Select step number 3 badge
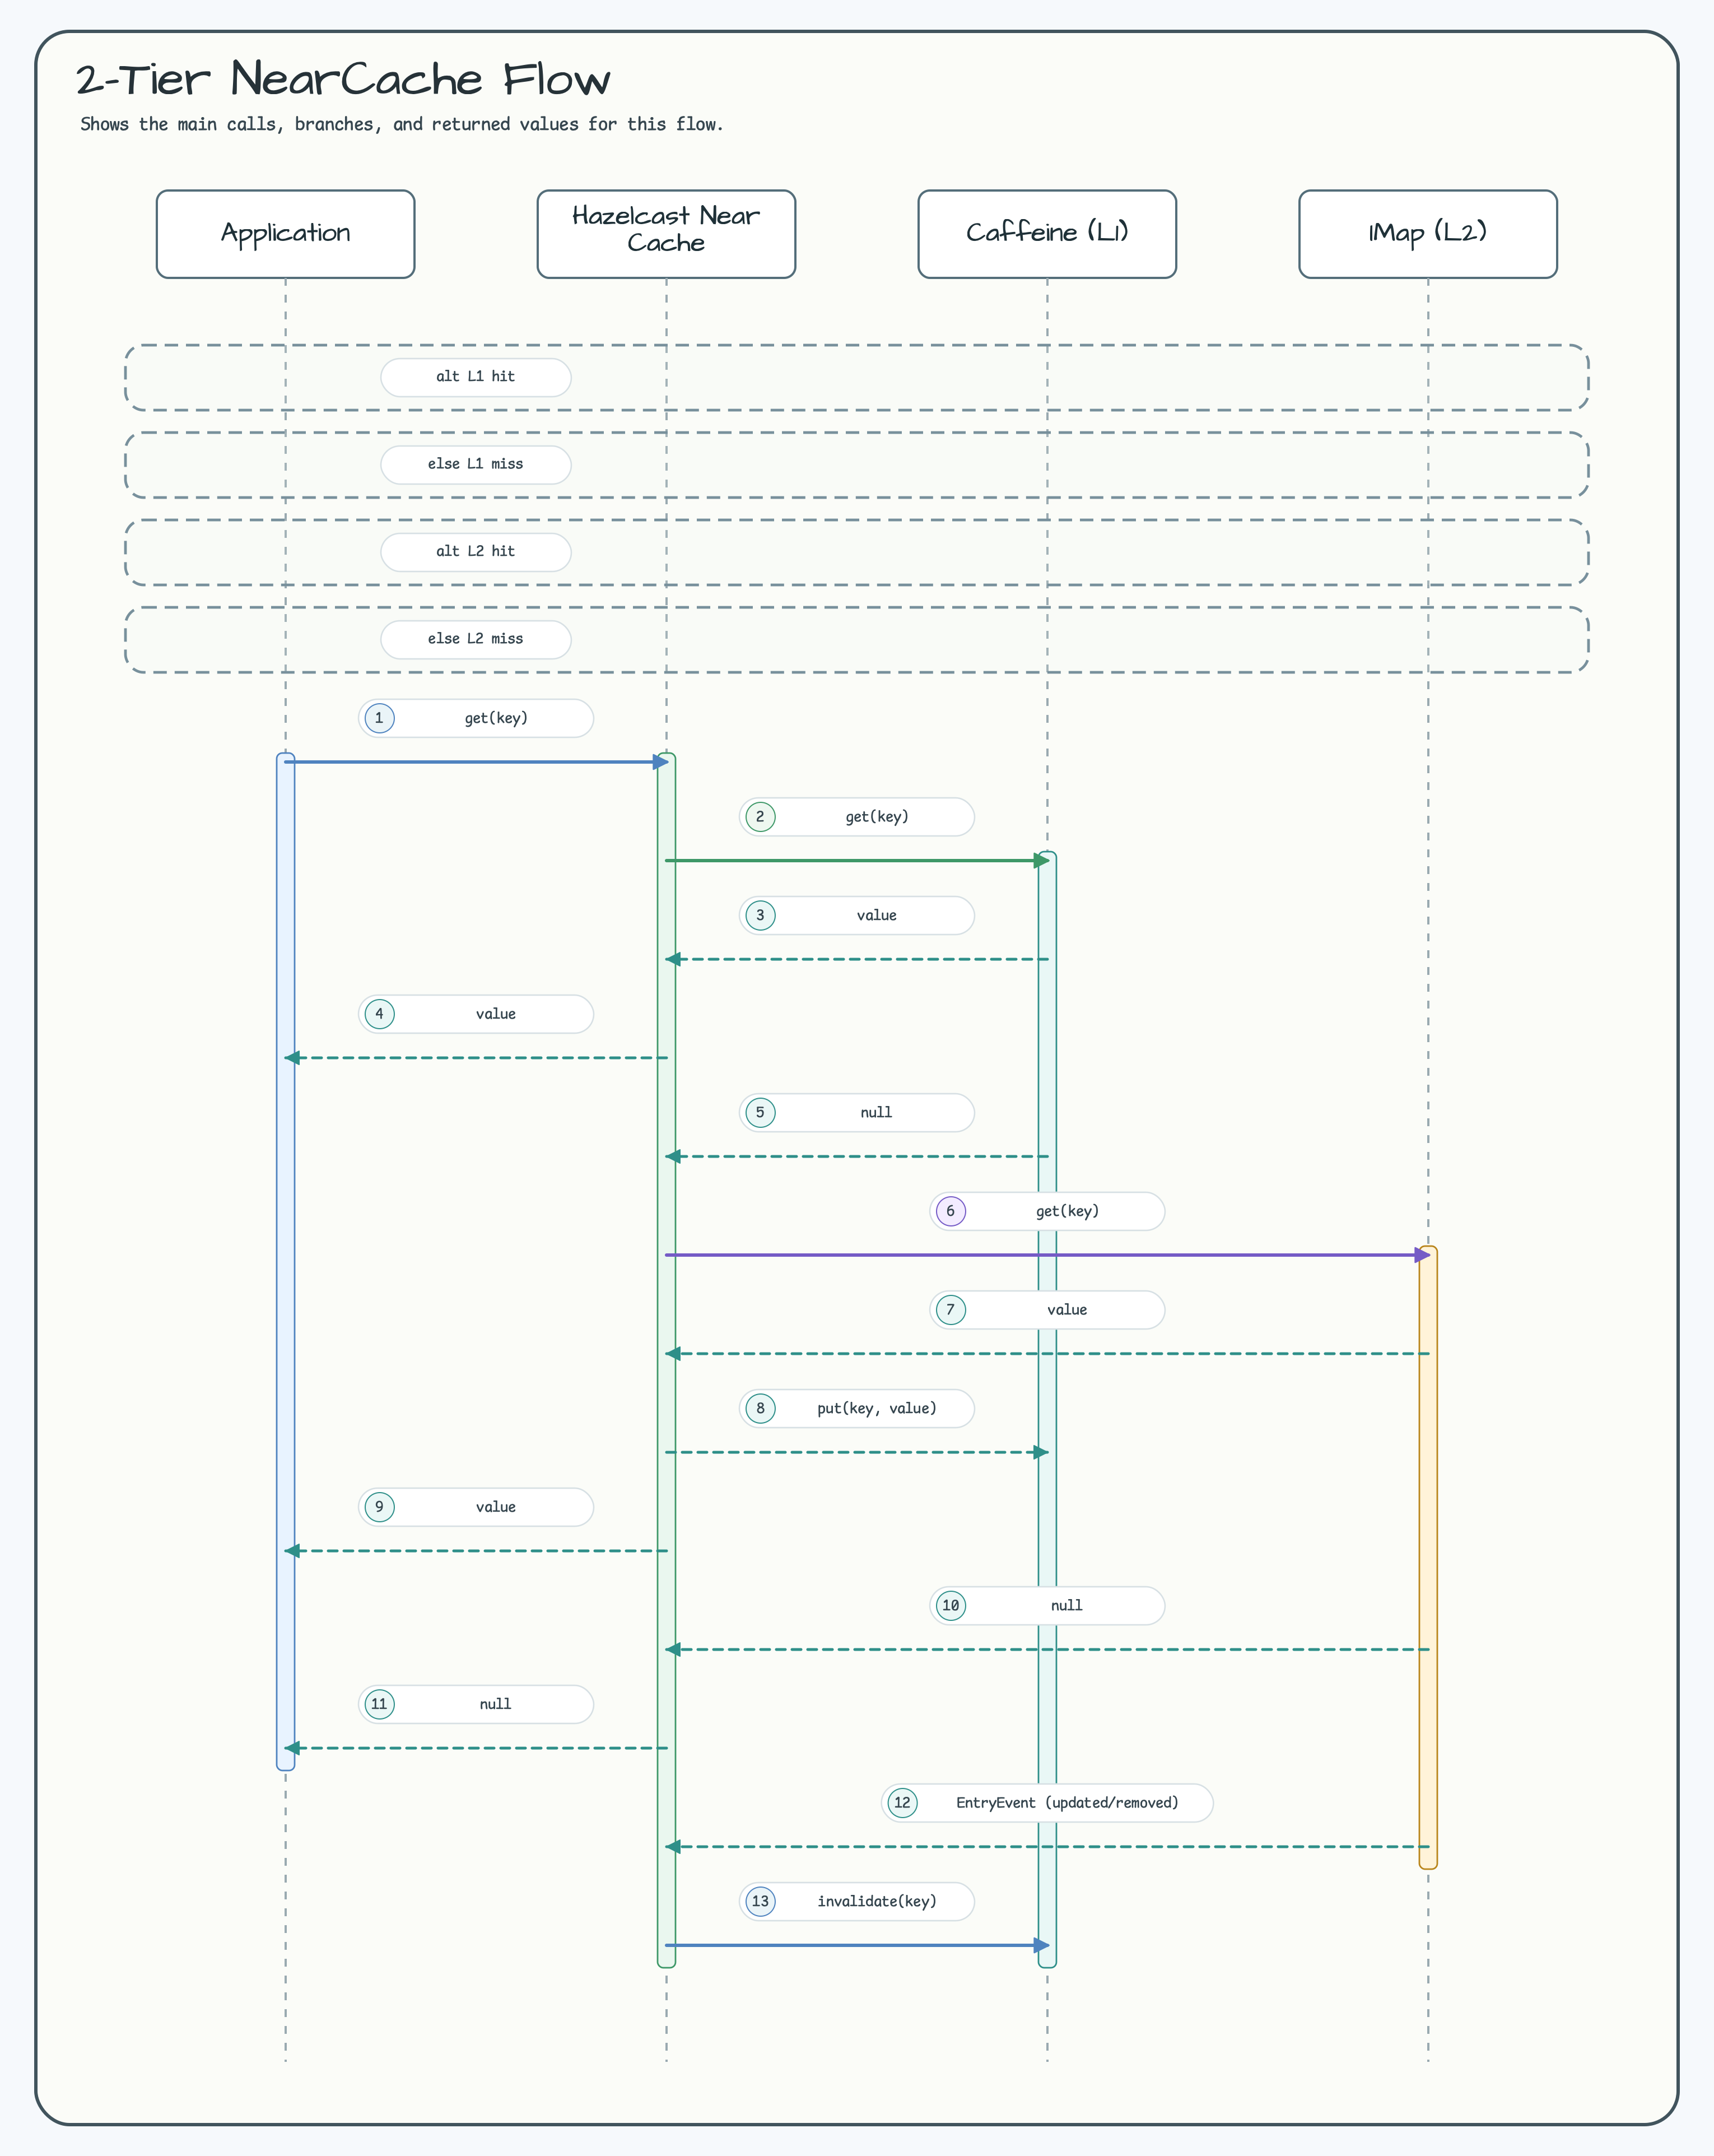Viewport: 1714px width, 2156px height. click(x=760, y=915)
